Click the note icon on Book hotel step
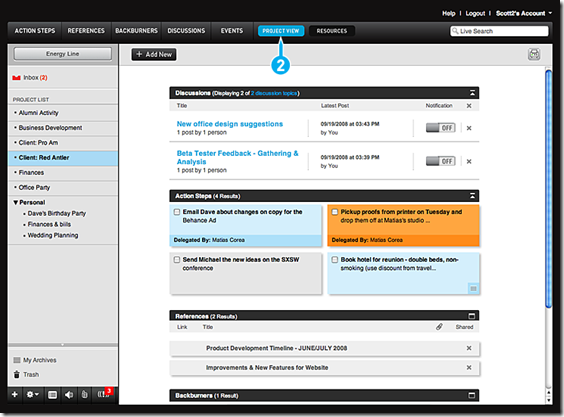Viewport: 564px width, 417px height. (473, 289)
